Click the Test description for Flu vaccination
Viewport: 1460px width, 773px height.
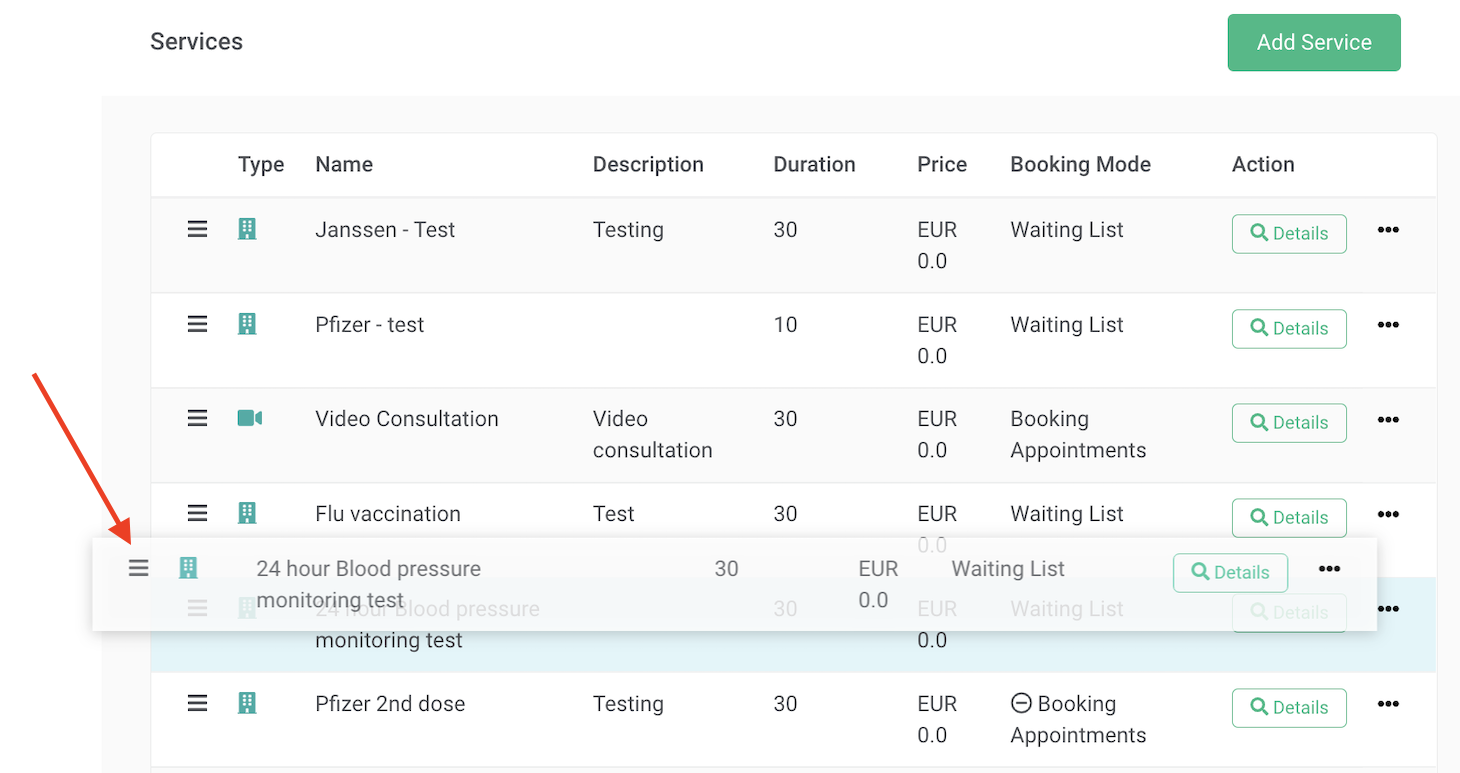click(x=614, y=513)
